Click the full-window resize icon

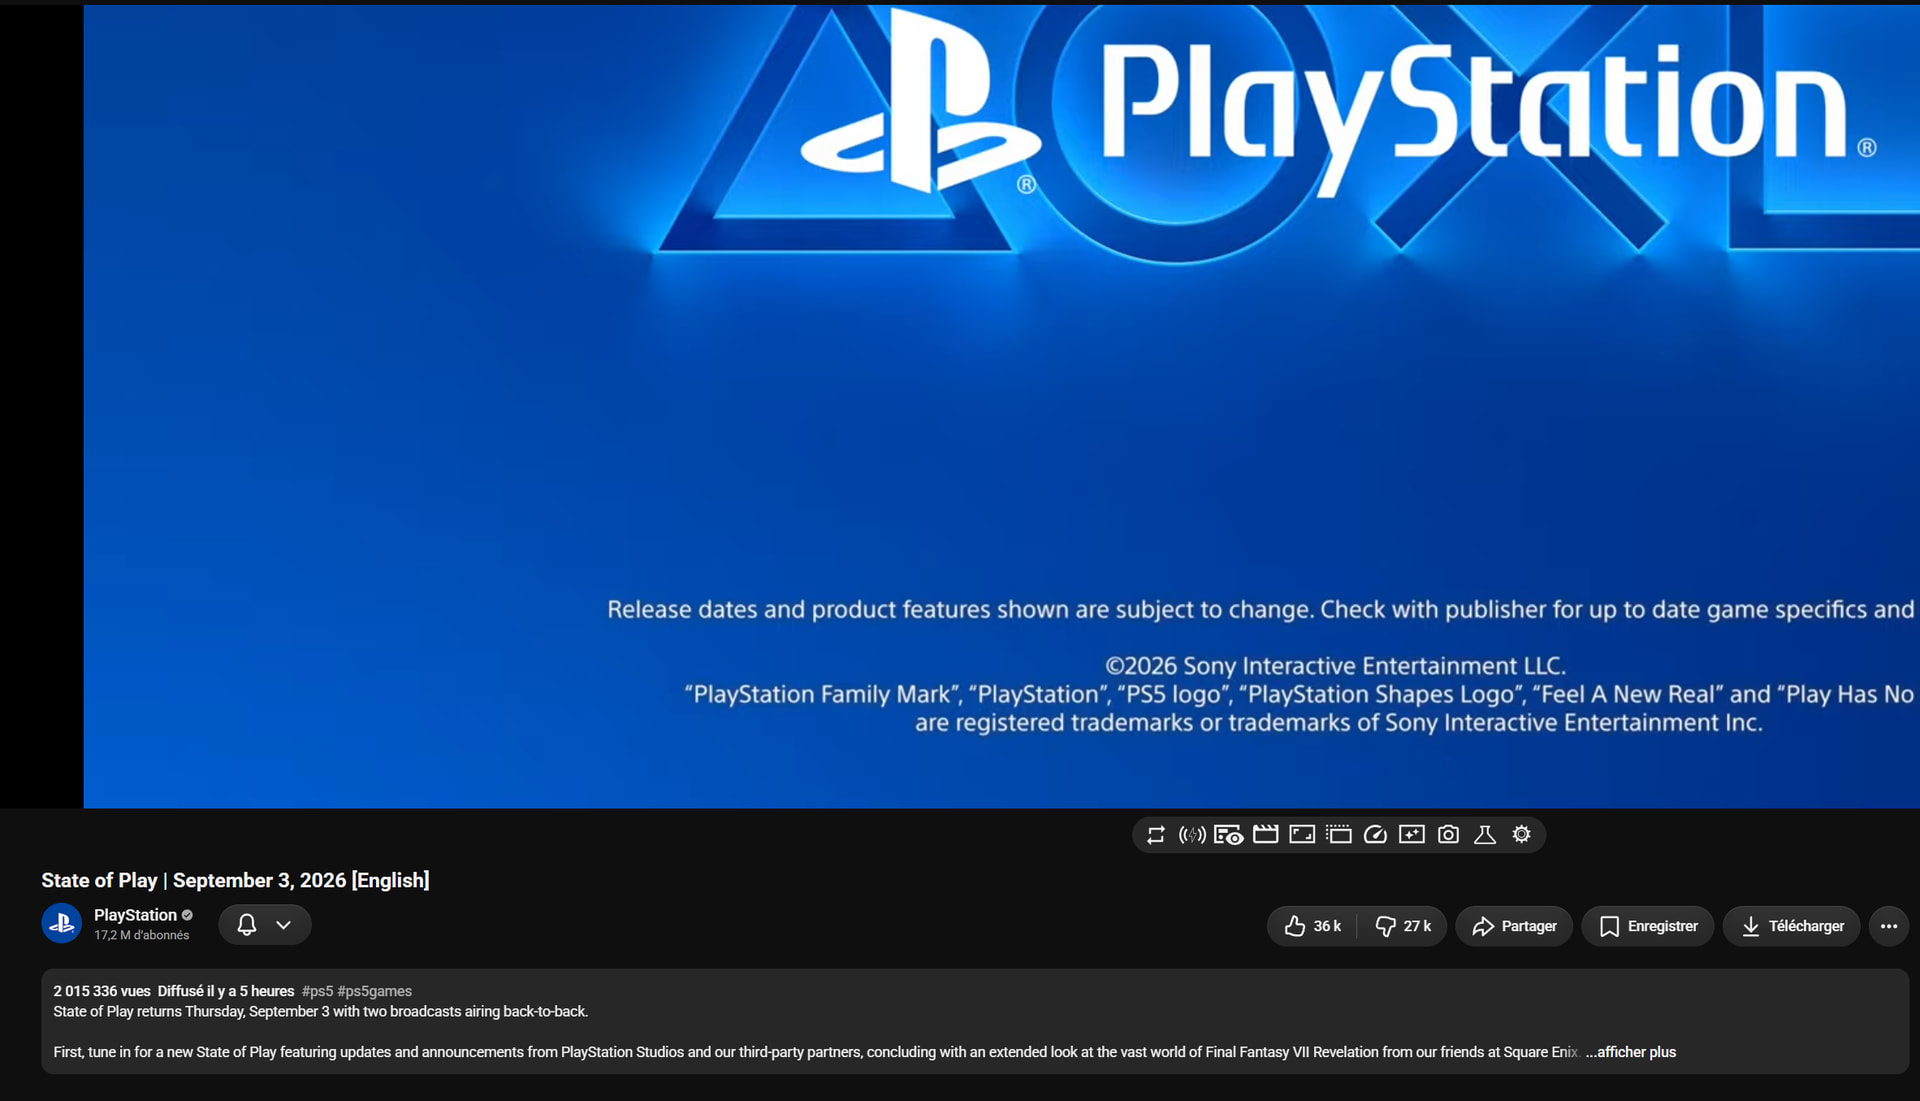[1302, 834]
